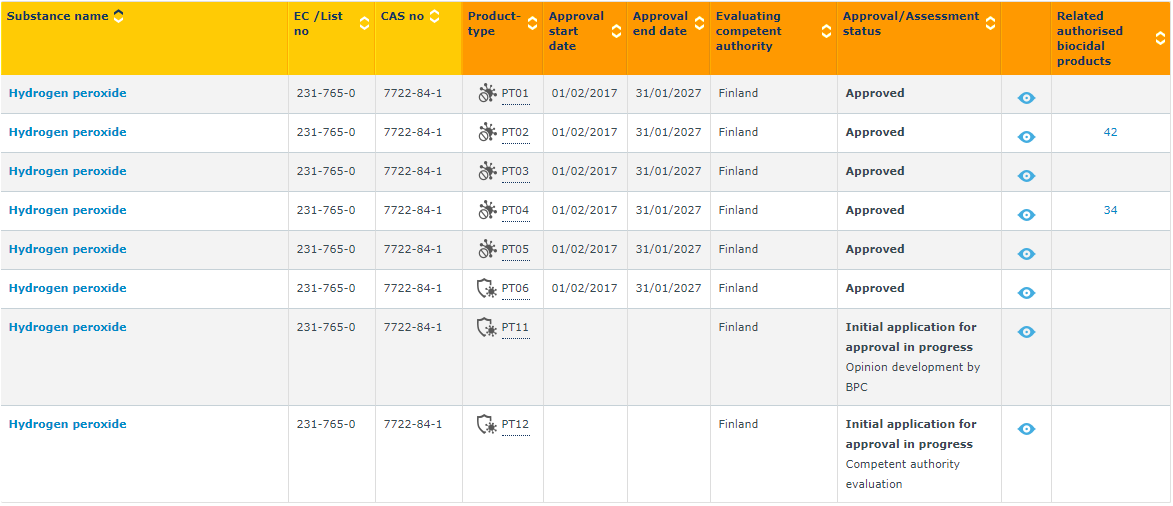Click the product-type icon beside PT04

[x=487, y=211]
